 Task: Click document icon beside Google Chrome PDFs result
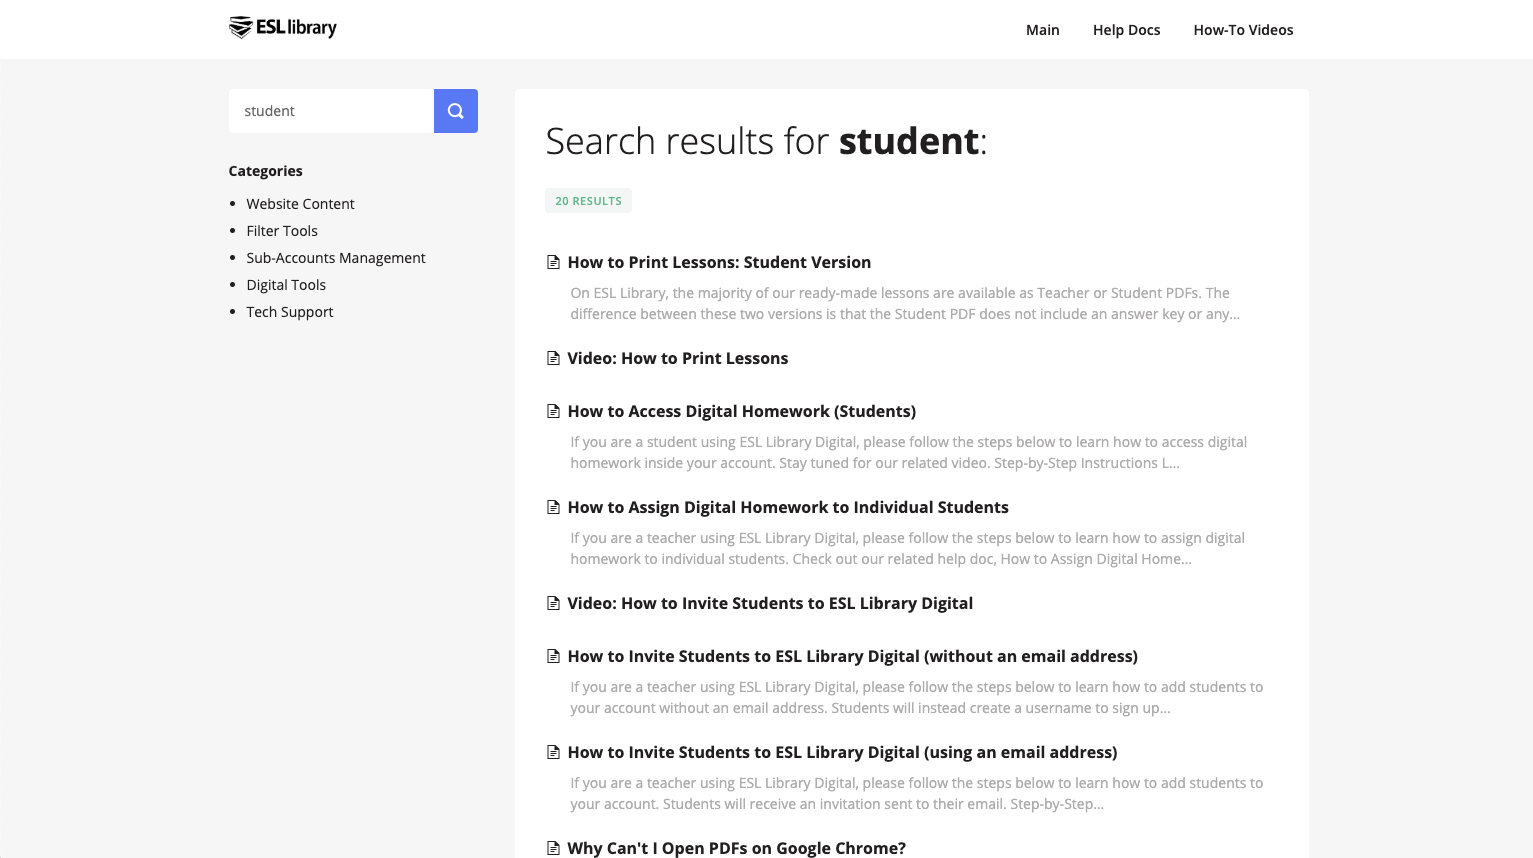click(x=553, y=848)
